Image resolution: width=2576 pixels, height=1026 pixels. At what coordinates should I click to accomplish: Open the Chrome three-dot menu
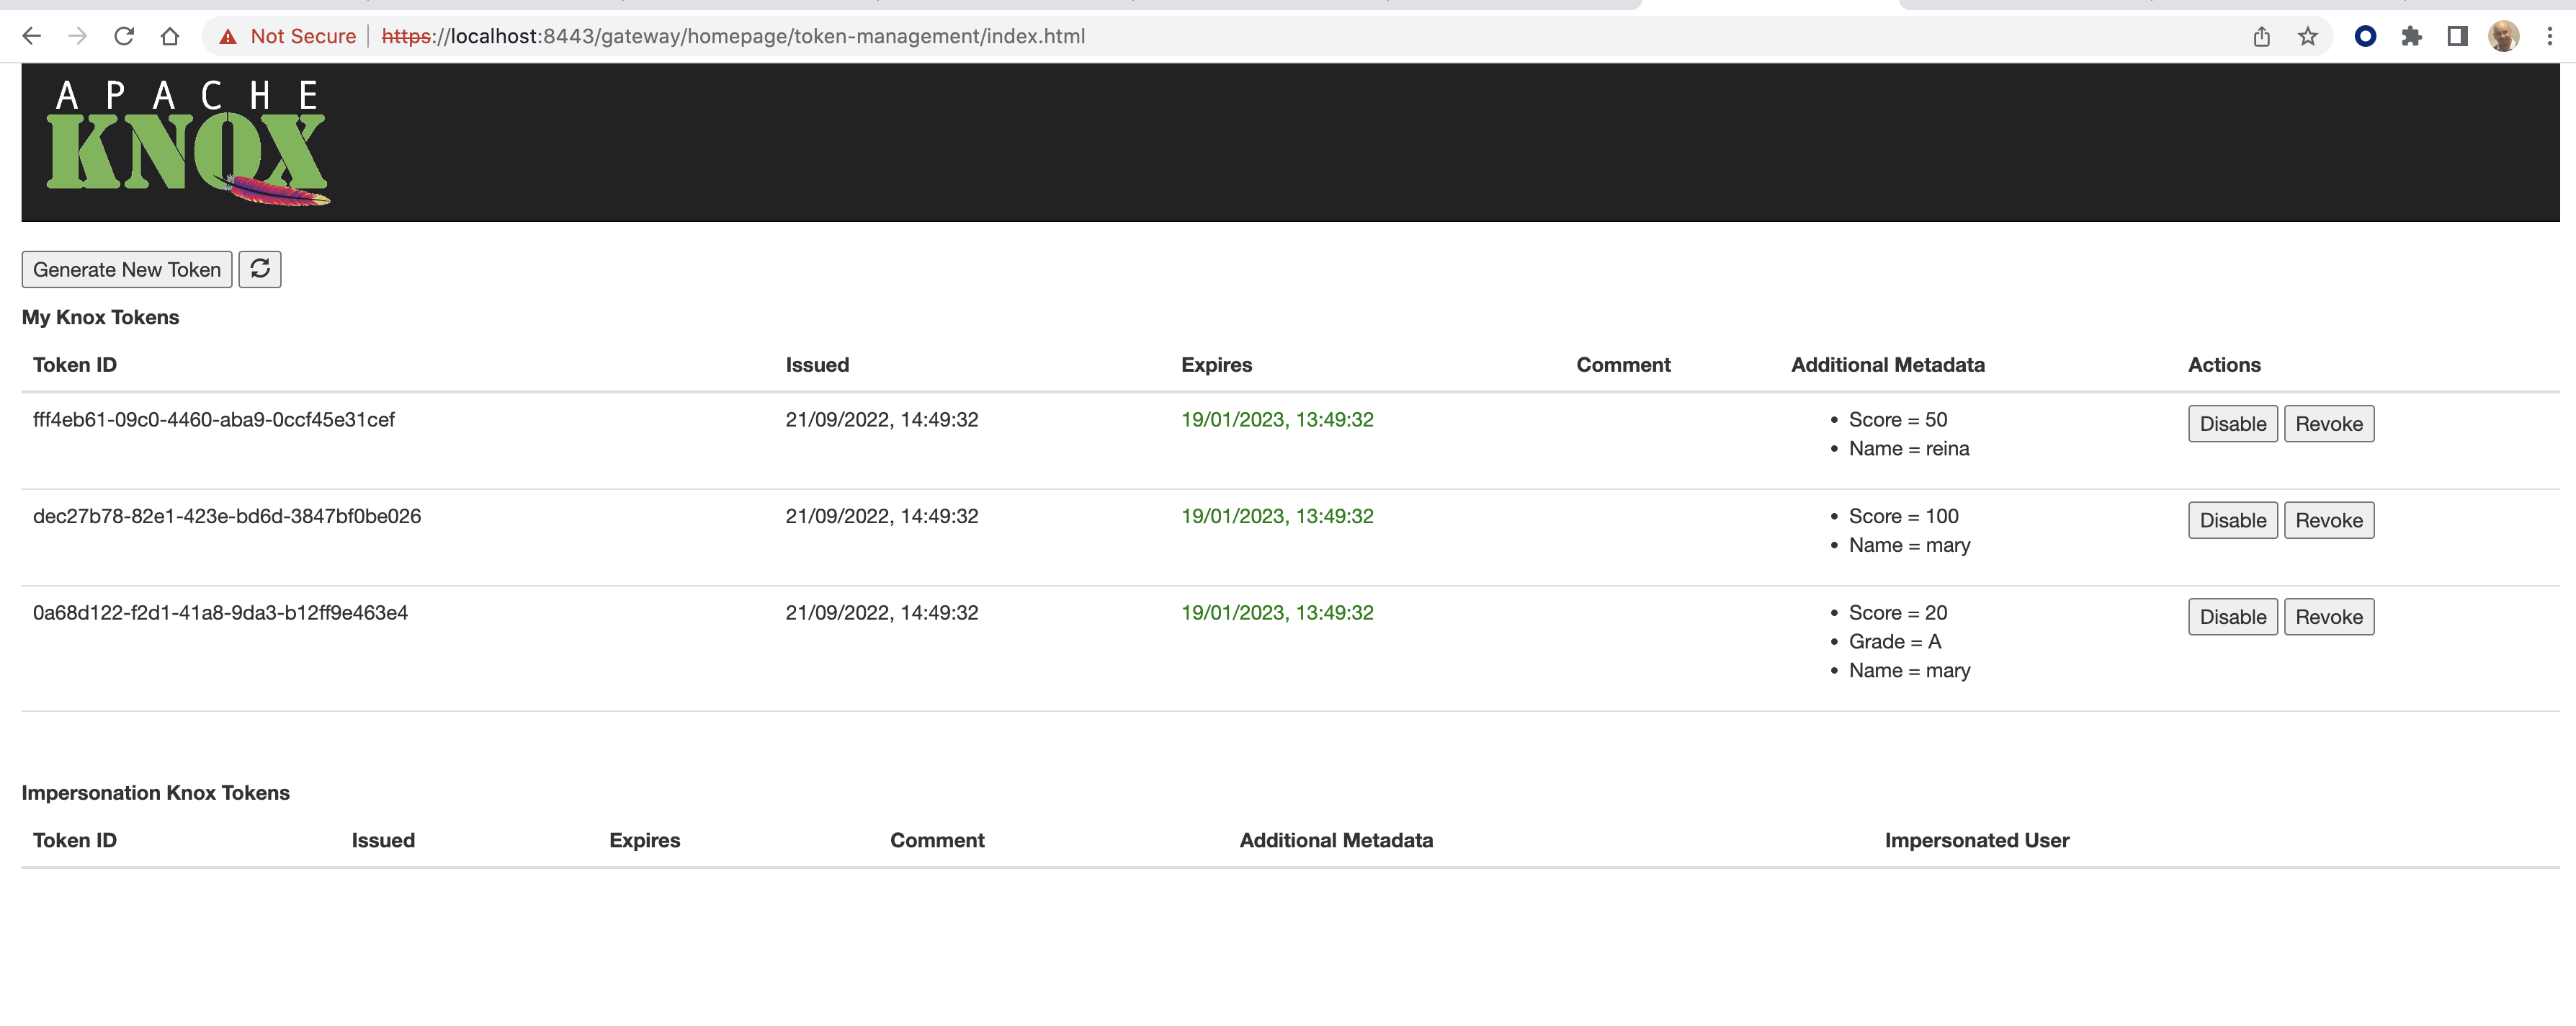(x=2549, y=37)
